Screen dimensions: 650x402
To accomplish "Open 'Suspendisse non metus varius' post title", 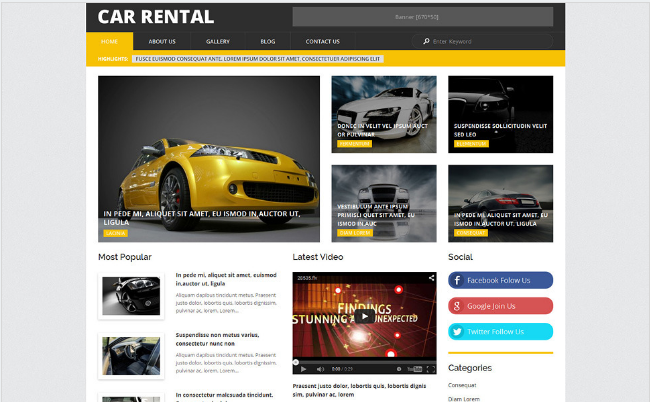I will coord(217,339).
